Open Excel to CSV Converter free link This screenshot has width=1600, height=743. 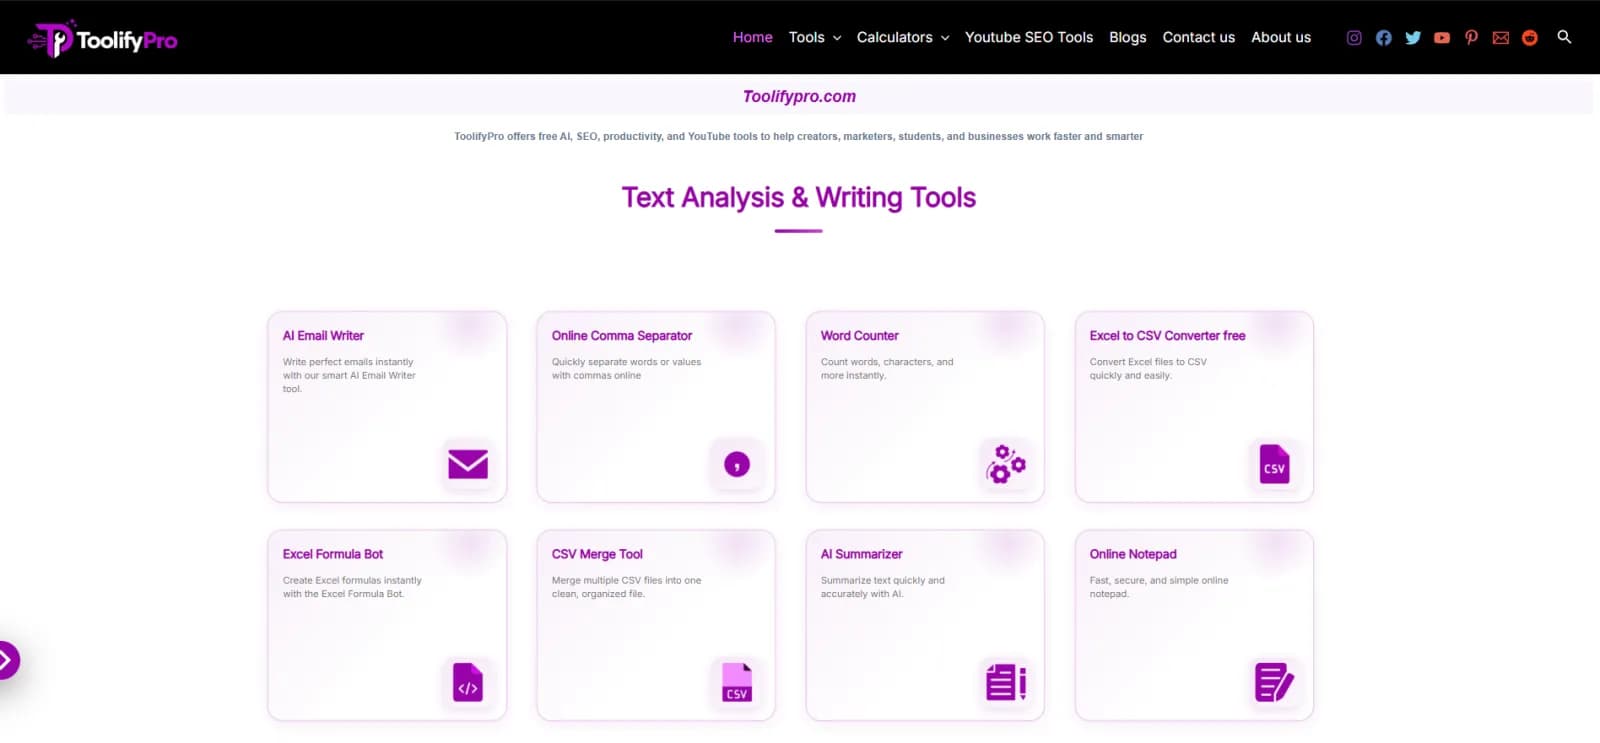pyautogui.click(x=1168, y=336)
